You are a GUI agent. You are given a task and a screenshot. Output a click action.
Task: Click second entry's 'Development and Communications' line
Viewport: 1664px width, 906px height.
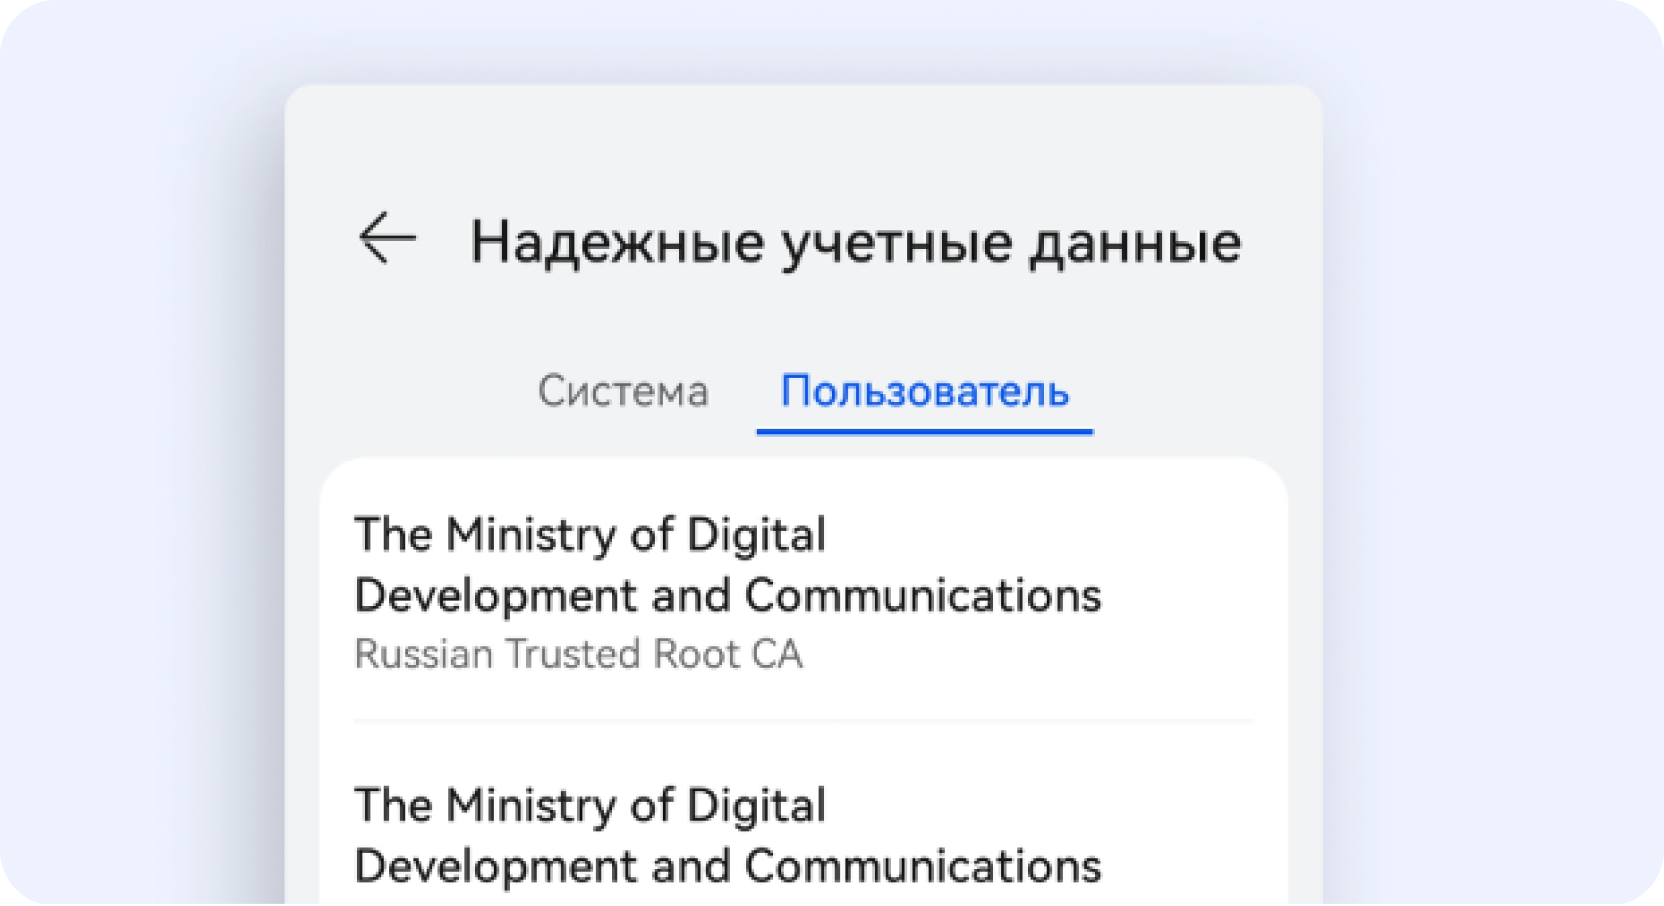[x=728, y=866]
